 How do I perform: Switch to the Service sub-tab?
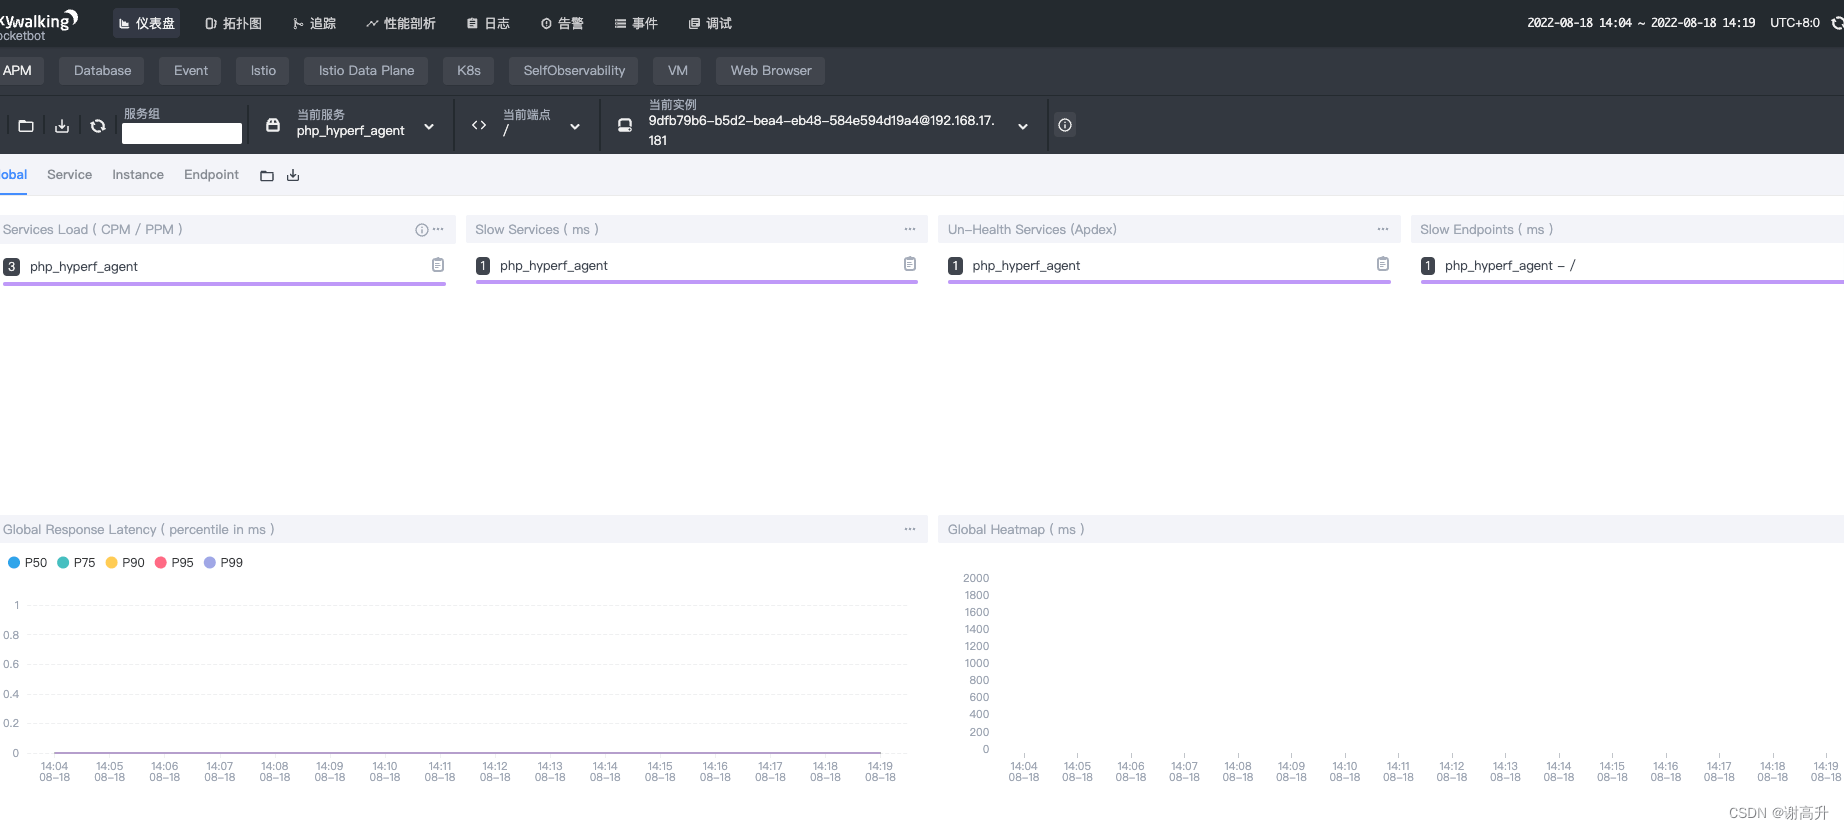tap(69, 174)
